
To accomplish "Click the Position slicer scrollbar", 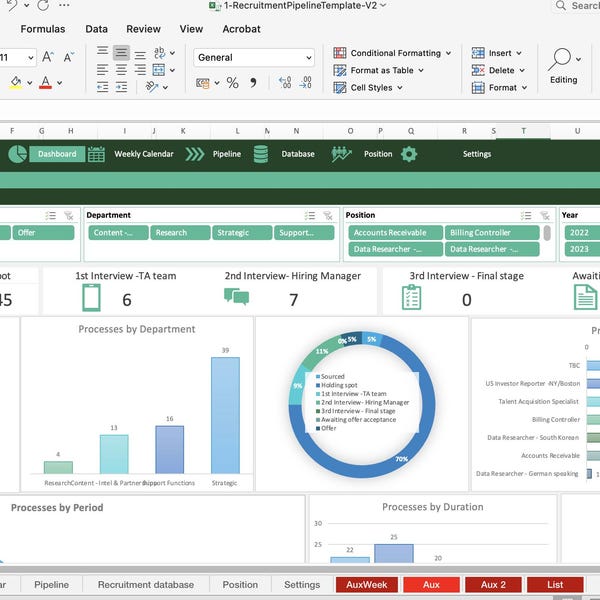I will (x=547, y=233).
